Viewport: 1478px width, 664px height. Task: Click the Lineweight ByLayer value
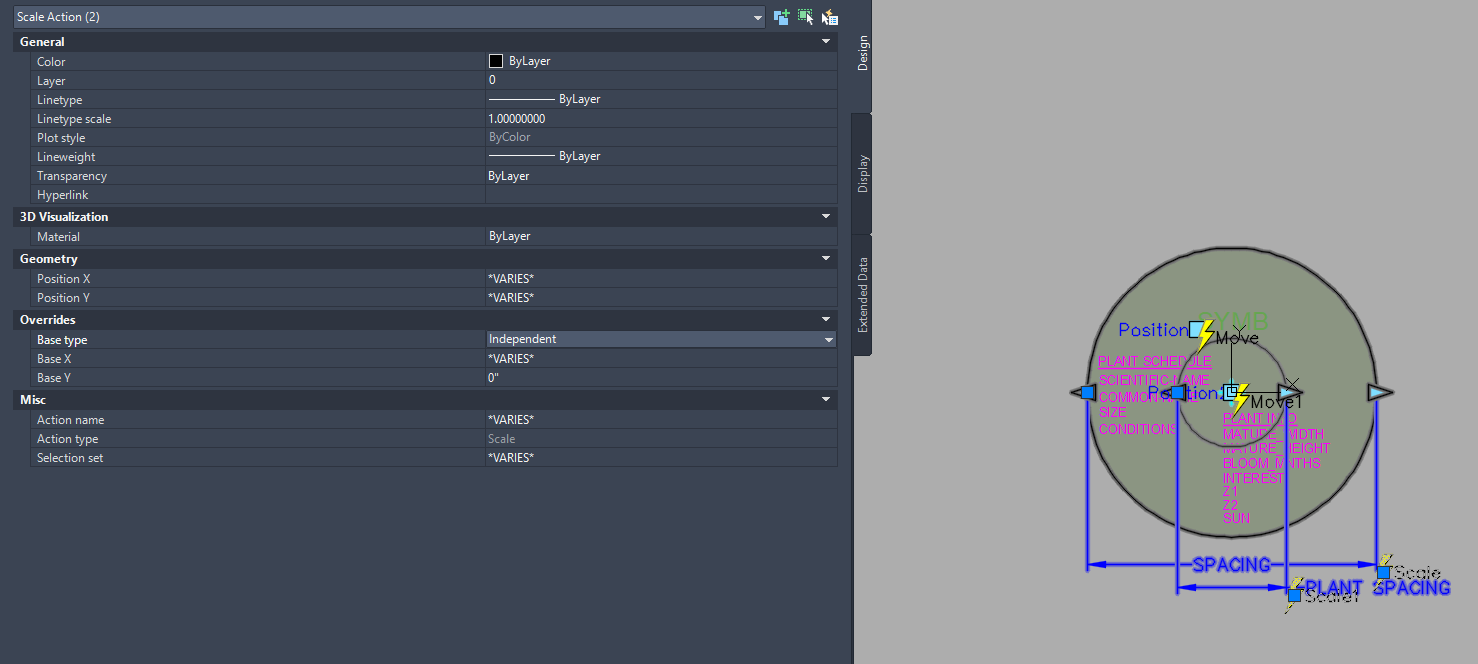pos(661,156)
